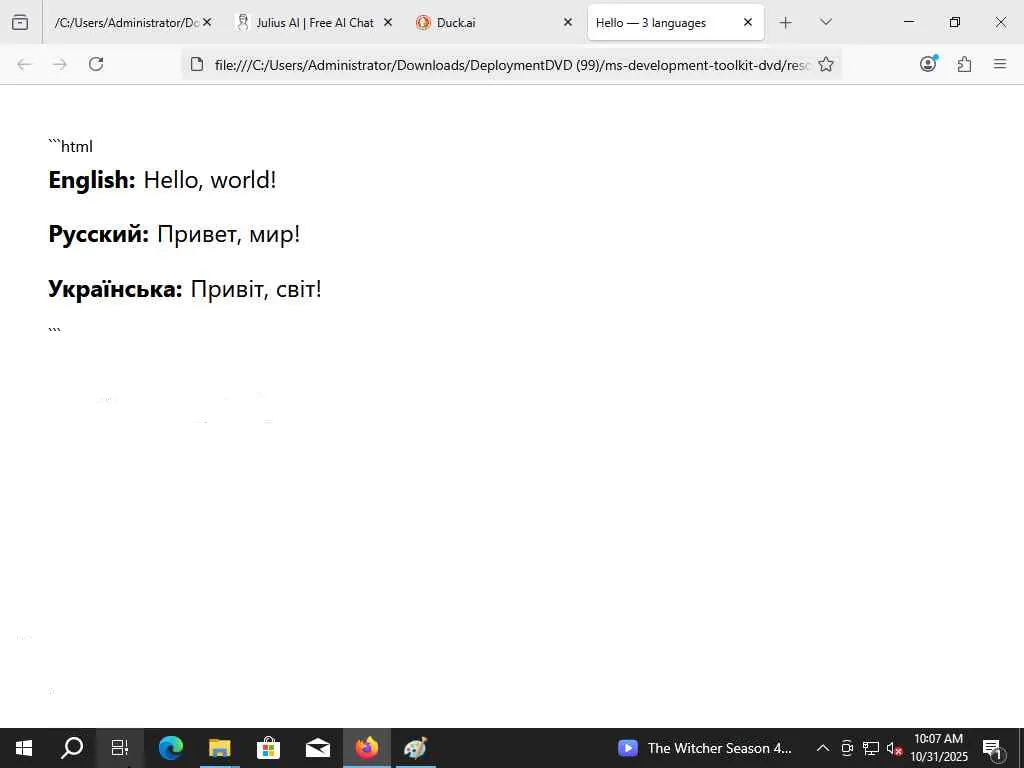
Task: Open a new tab with plus button
Action: [786, 23]
